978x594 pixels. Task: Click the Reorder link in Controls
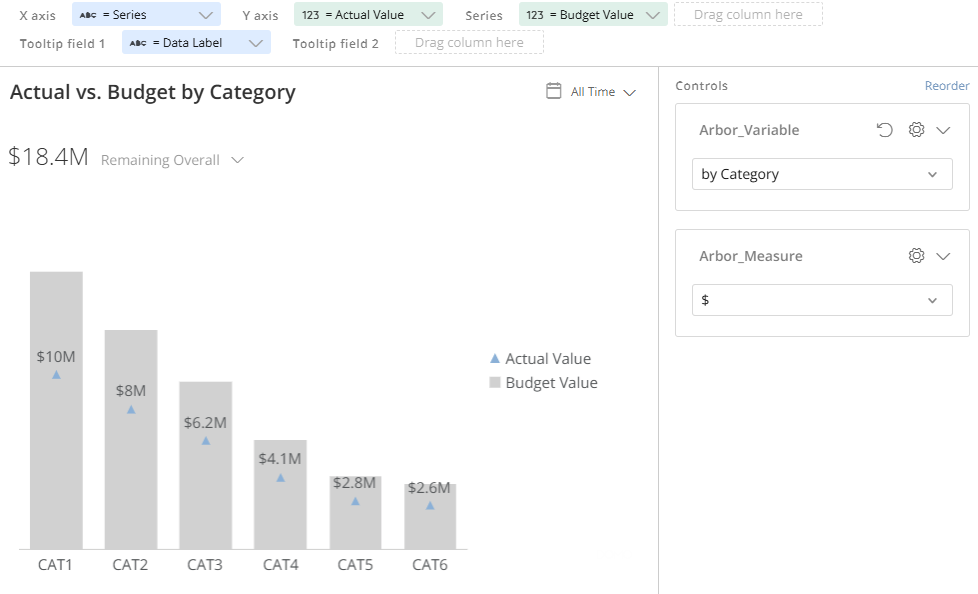tap(947, 85)
